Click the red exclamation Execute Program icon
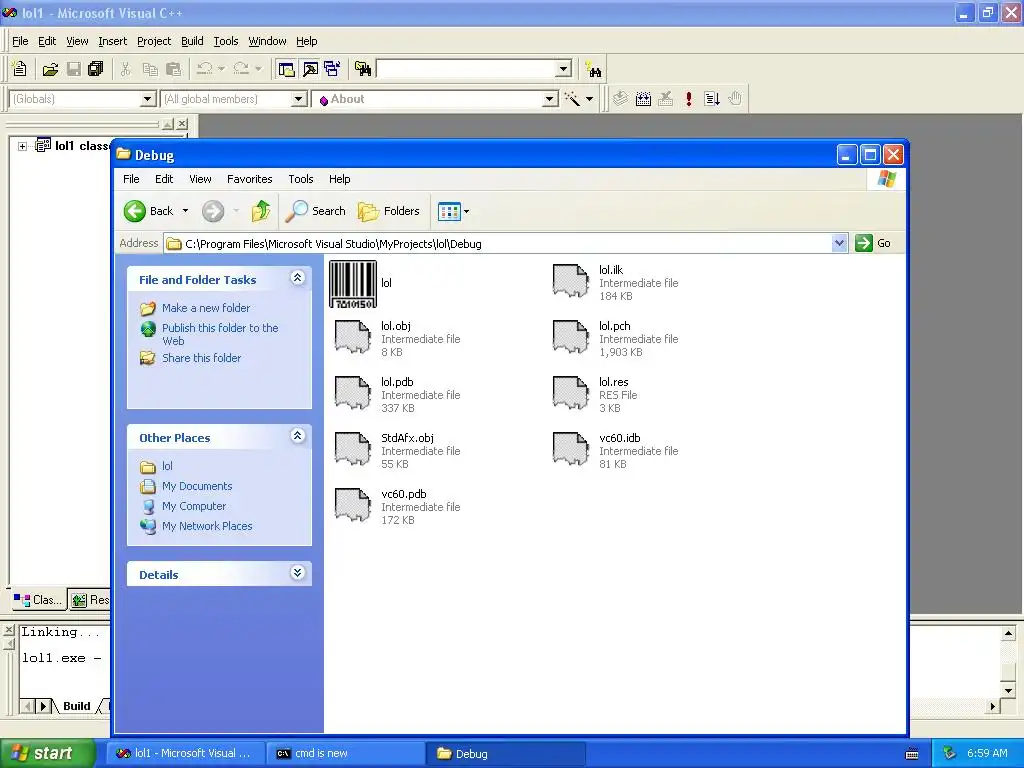This screenshot has width=1024, height=768. [x=688, y=99]
